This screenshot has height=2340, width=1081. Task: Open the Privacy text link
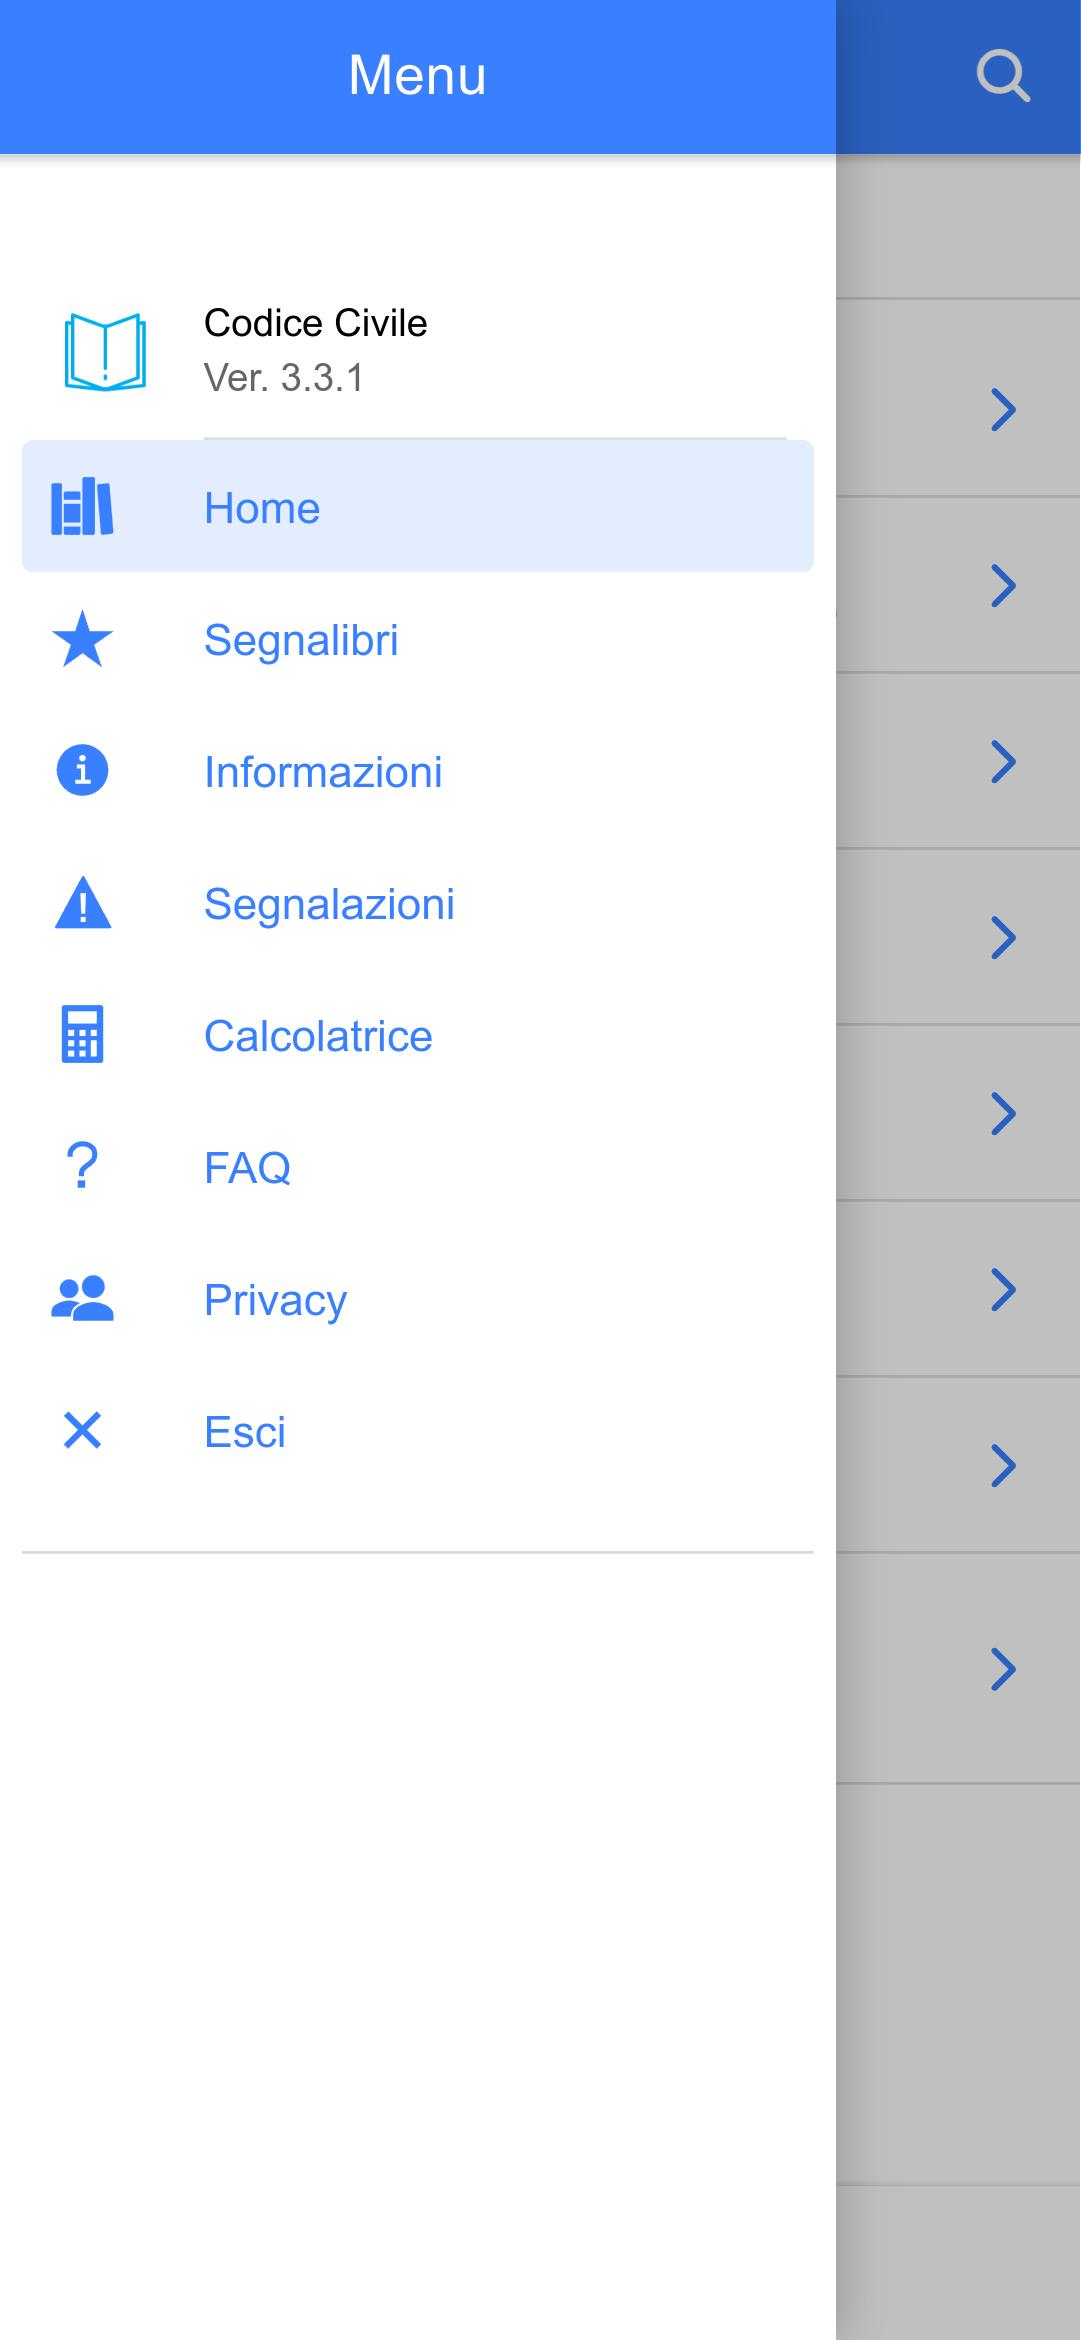coord(275,1300)
